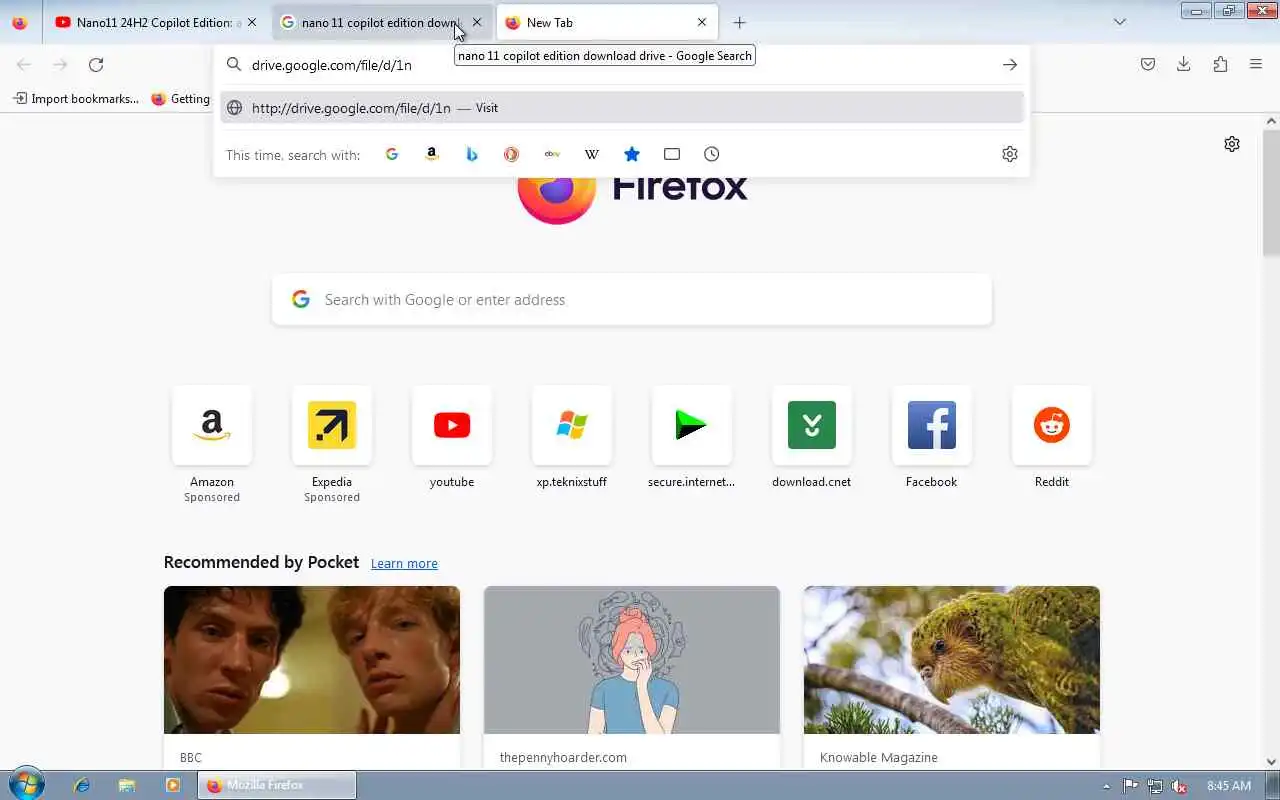Open the Windows Start button
This screenshot has height=800, width=1280.
point(26,785)
